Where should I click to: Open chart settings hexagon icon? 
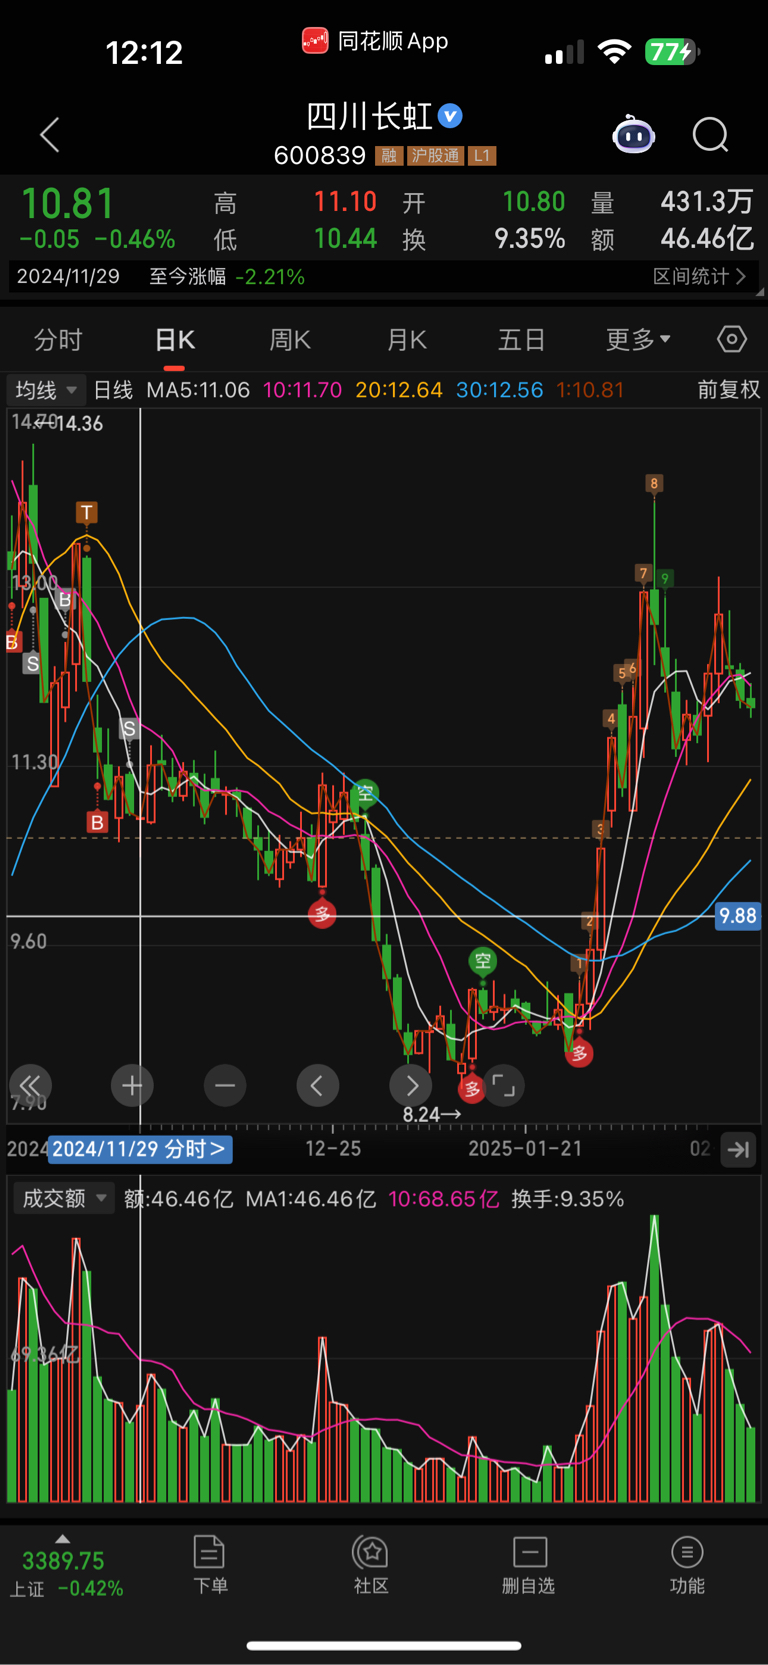point(732,340)
